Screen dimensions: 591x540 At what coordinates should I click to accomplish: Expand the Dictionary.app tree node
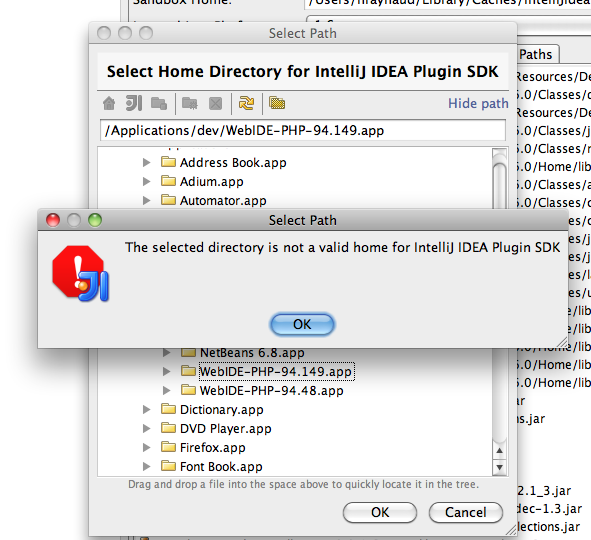(146, 409)
